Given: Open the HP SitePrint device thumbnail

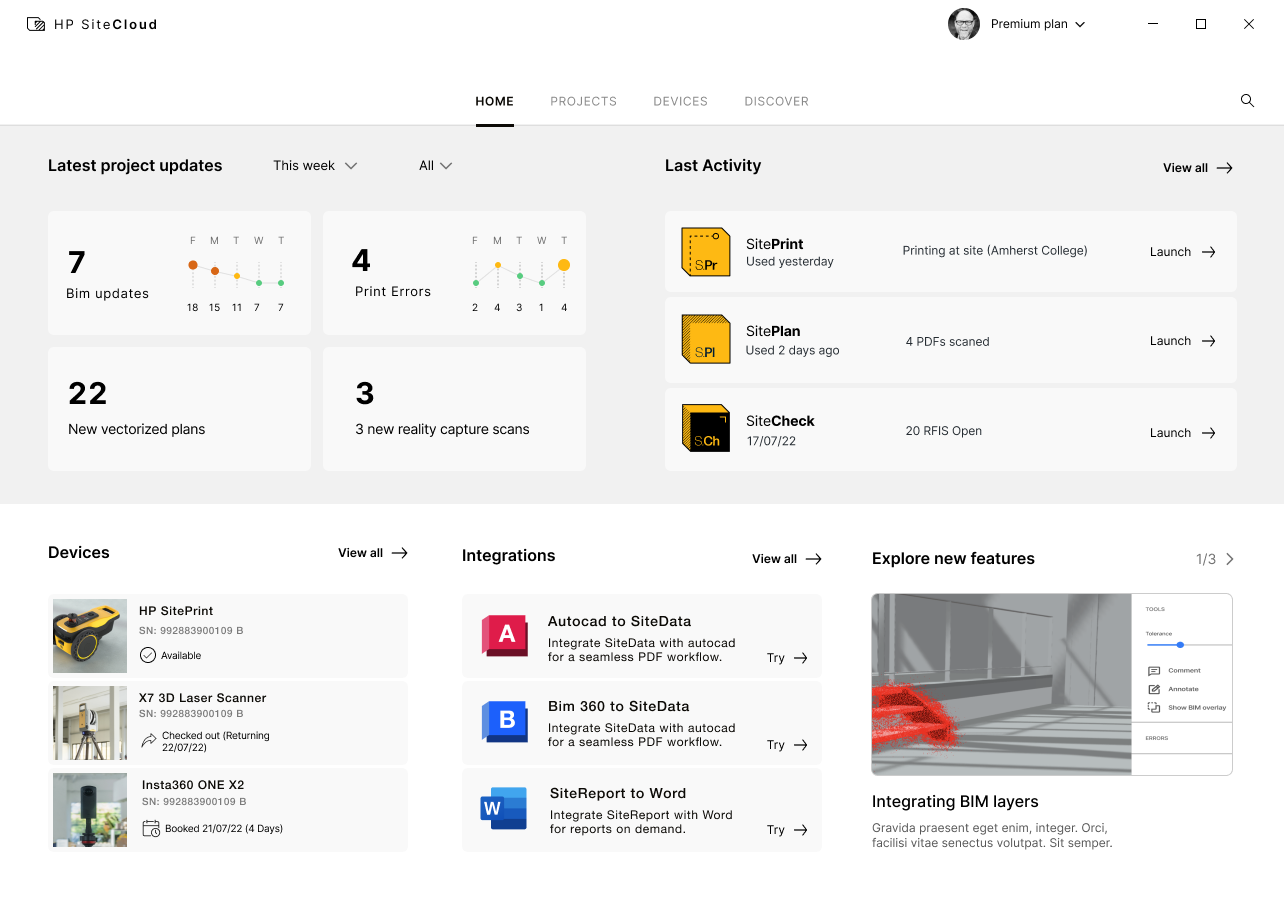Looking at the screenshot, I should (90, 636).
